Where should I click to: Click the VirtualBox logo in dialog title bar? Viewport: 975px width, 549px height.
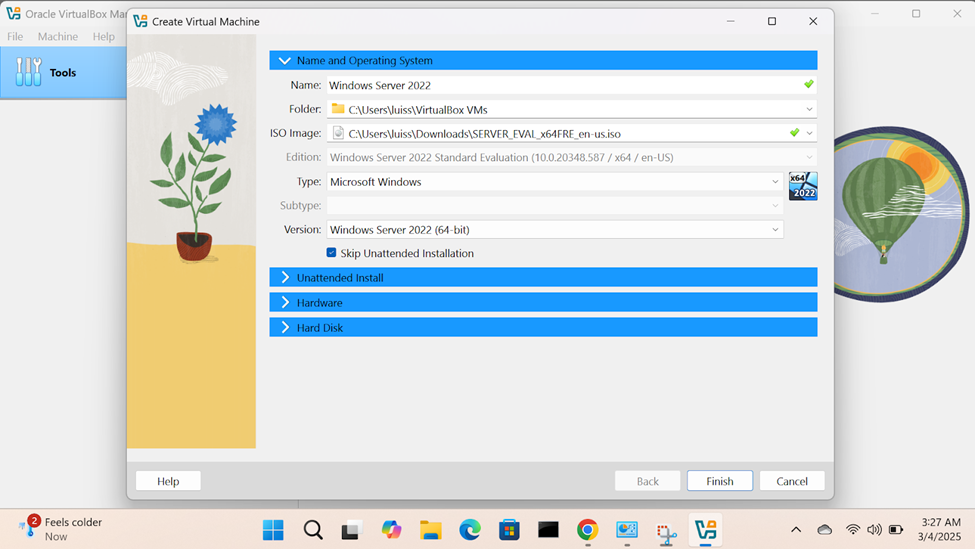pos(141,21)
